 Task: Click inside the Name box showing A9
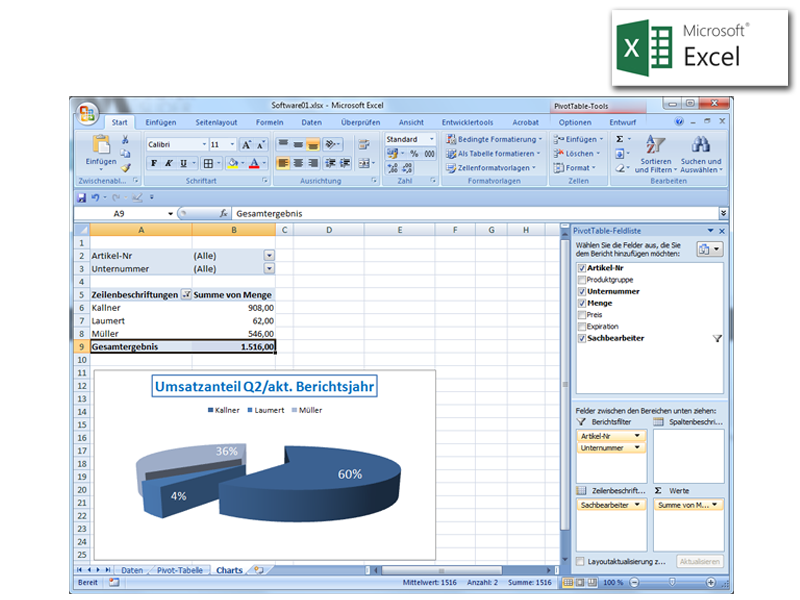click(x=120, y=212)
